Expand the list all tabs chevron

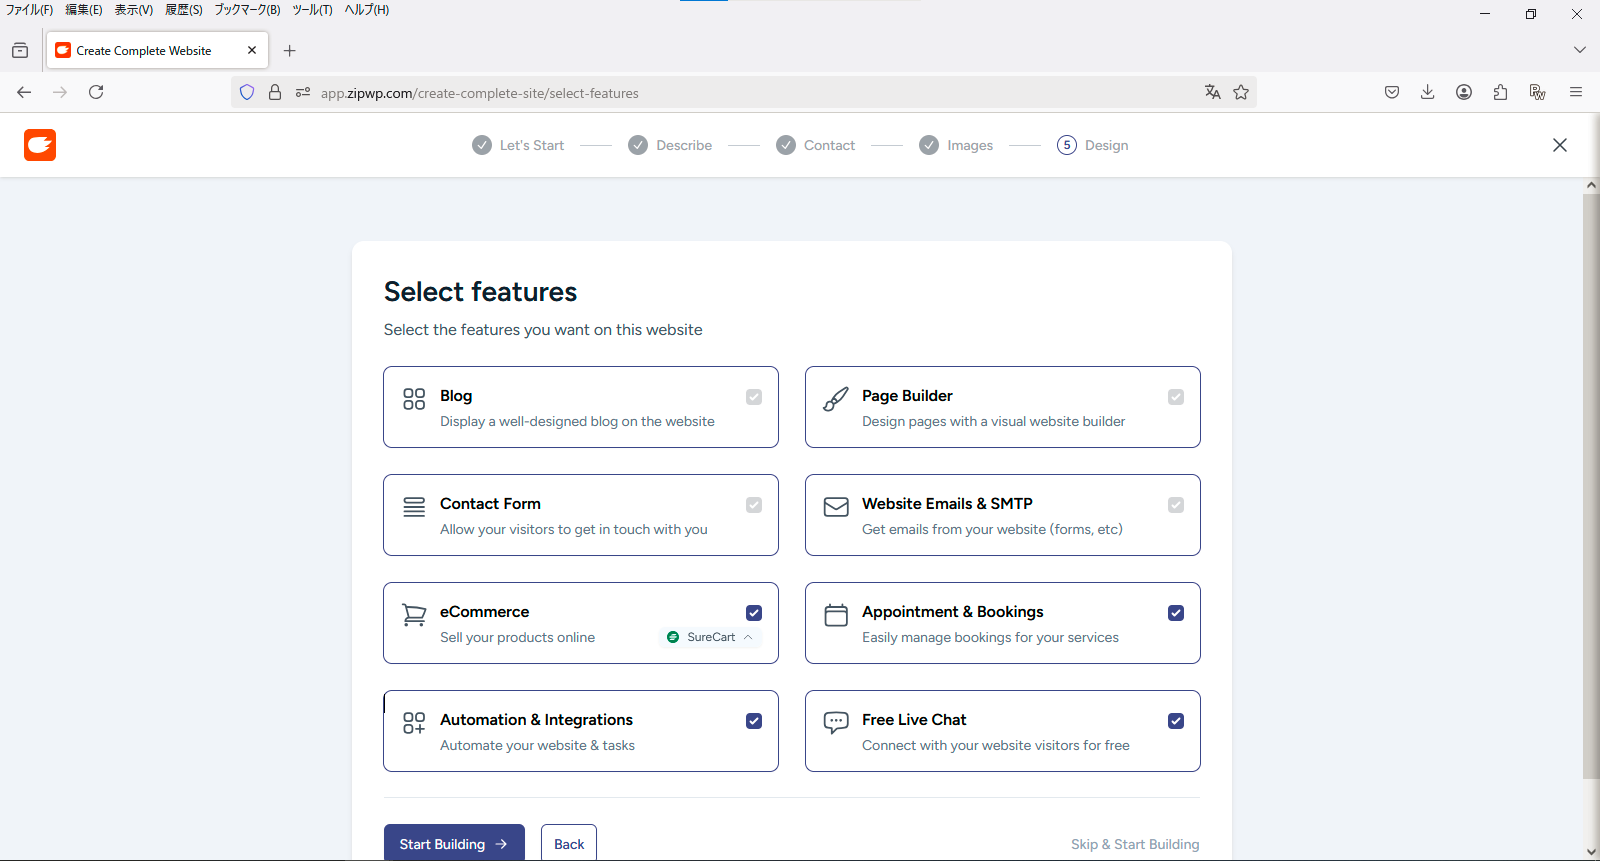point(1580,50)
